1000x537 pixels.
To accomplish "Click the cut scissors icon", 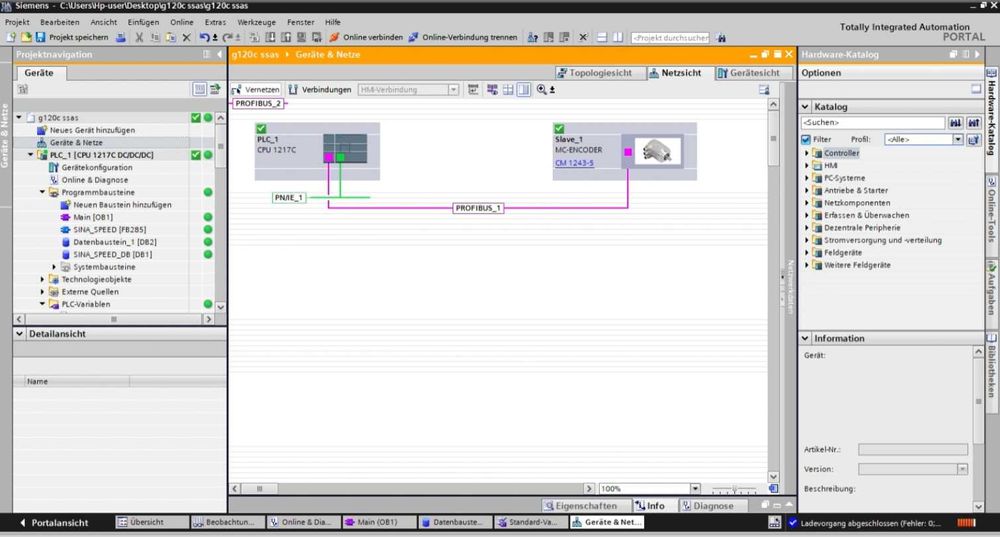I will tap(139, 38).
